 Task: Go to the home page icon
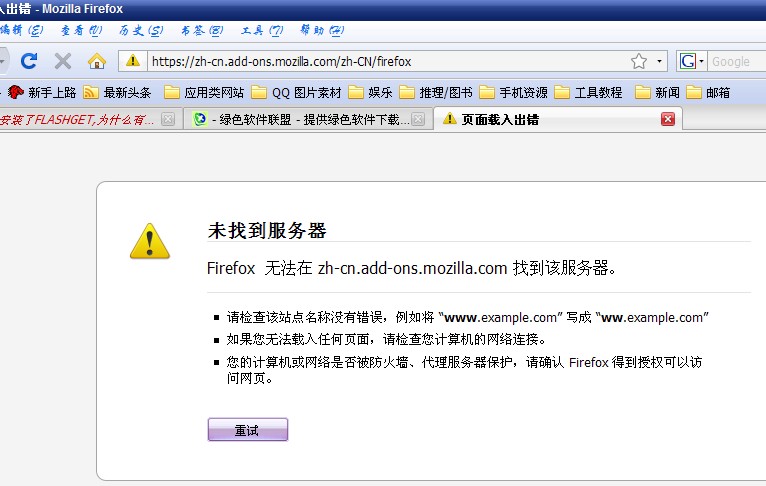coord(97,61)
